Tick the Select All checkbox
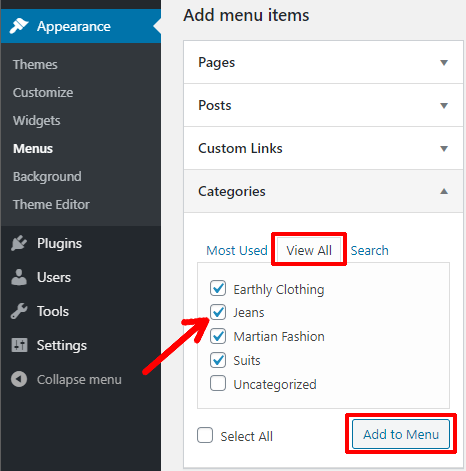 point(205,435)
